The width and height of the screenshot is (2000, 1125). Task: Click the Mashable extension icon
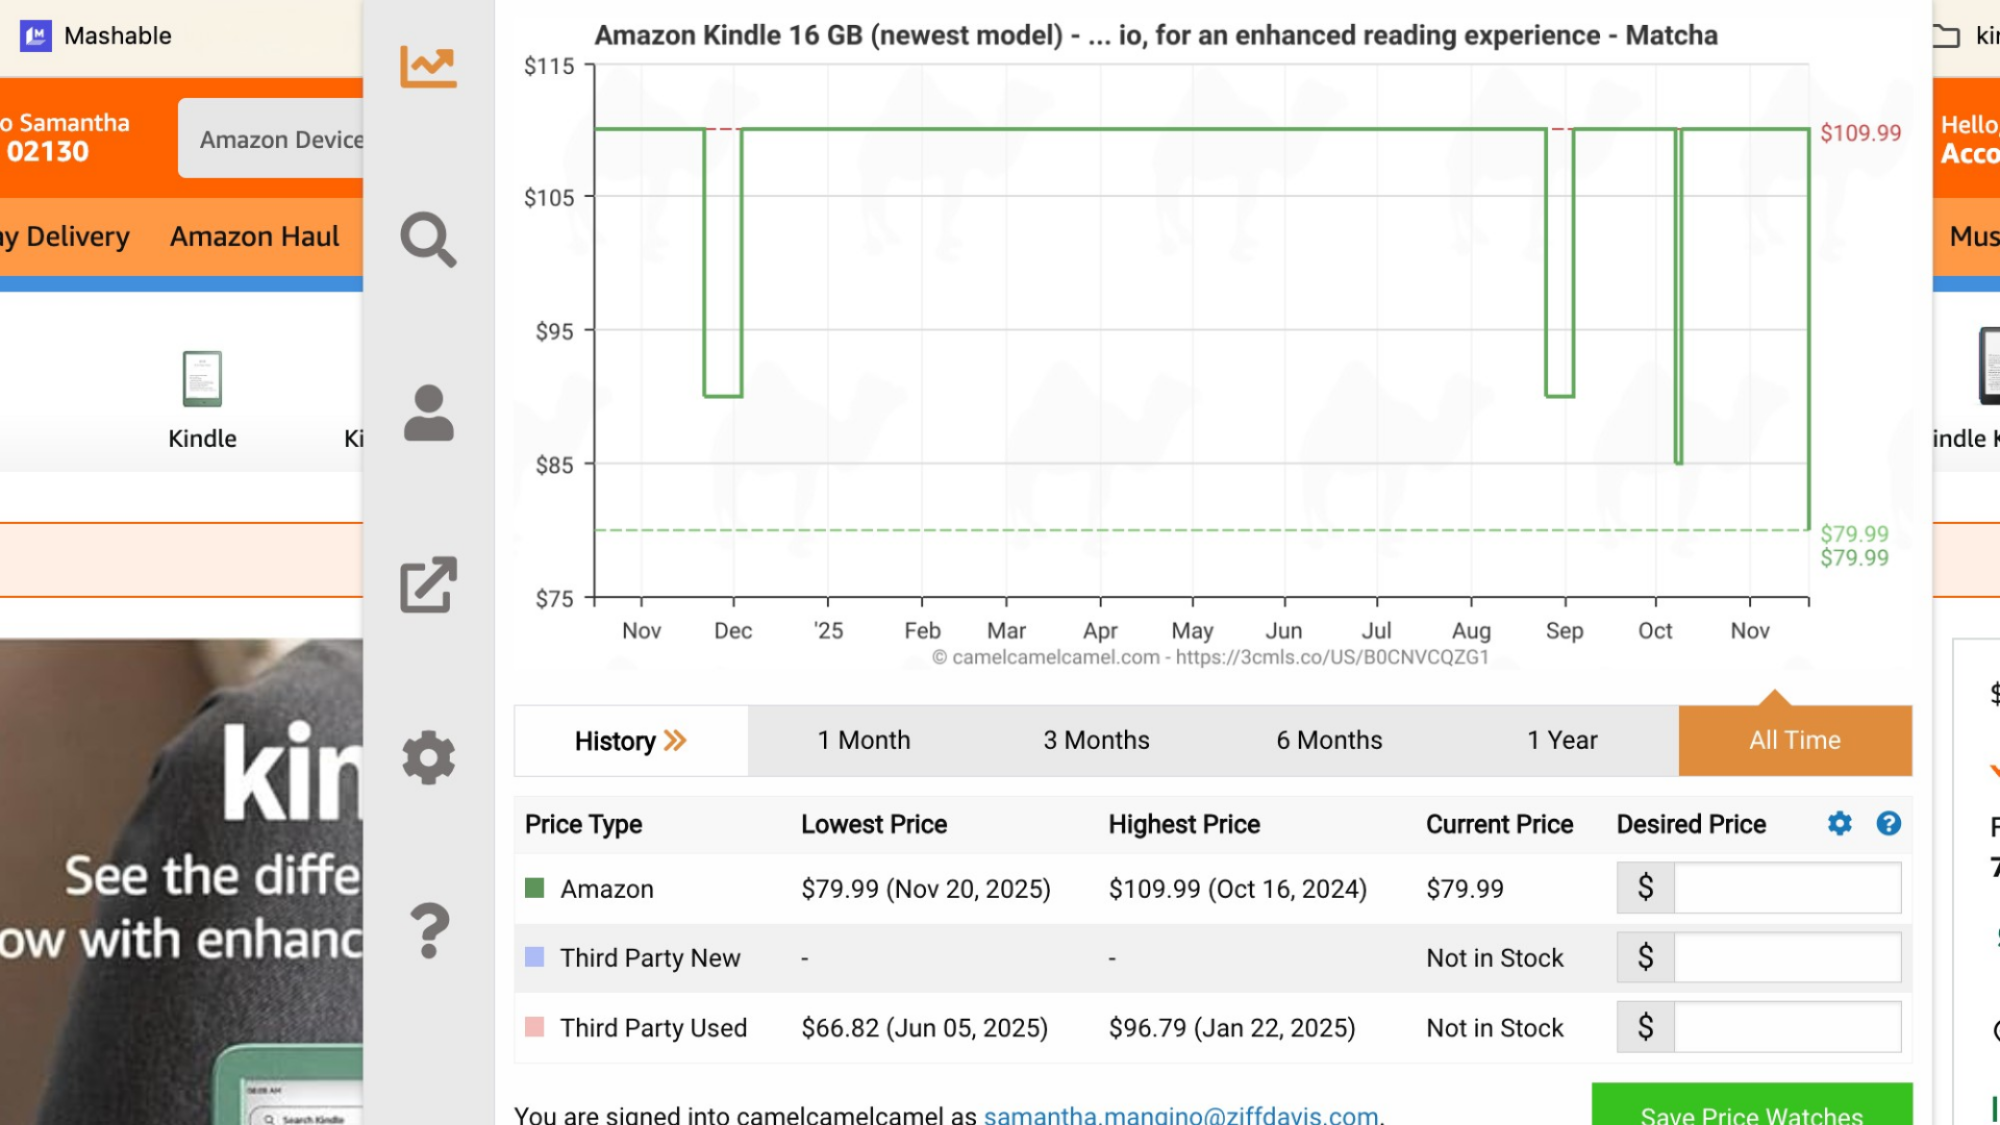(x=33, y=34)
